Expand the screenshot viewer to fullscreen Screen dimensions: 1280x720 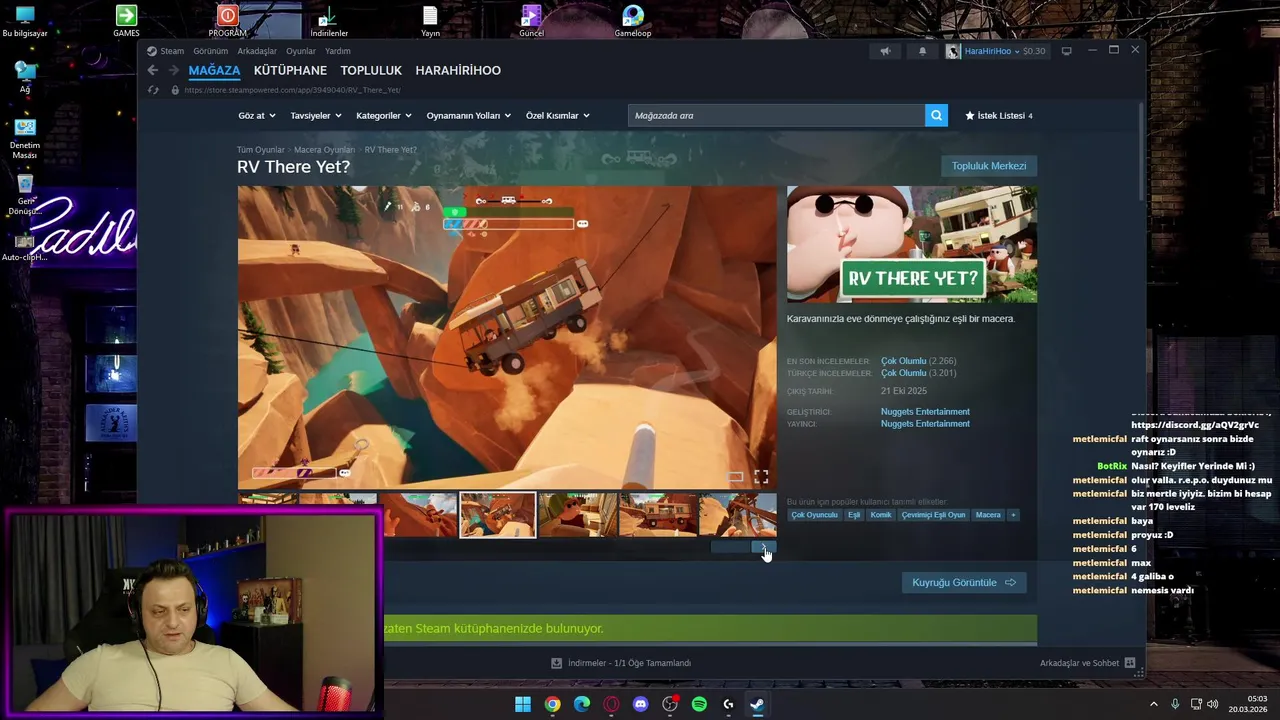(761, 477)
